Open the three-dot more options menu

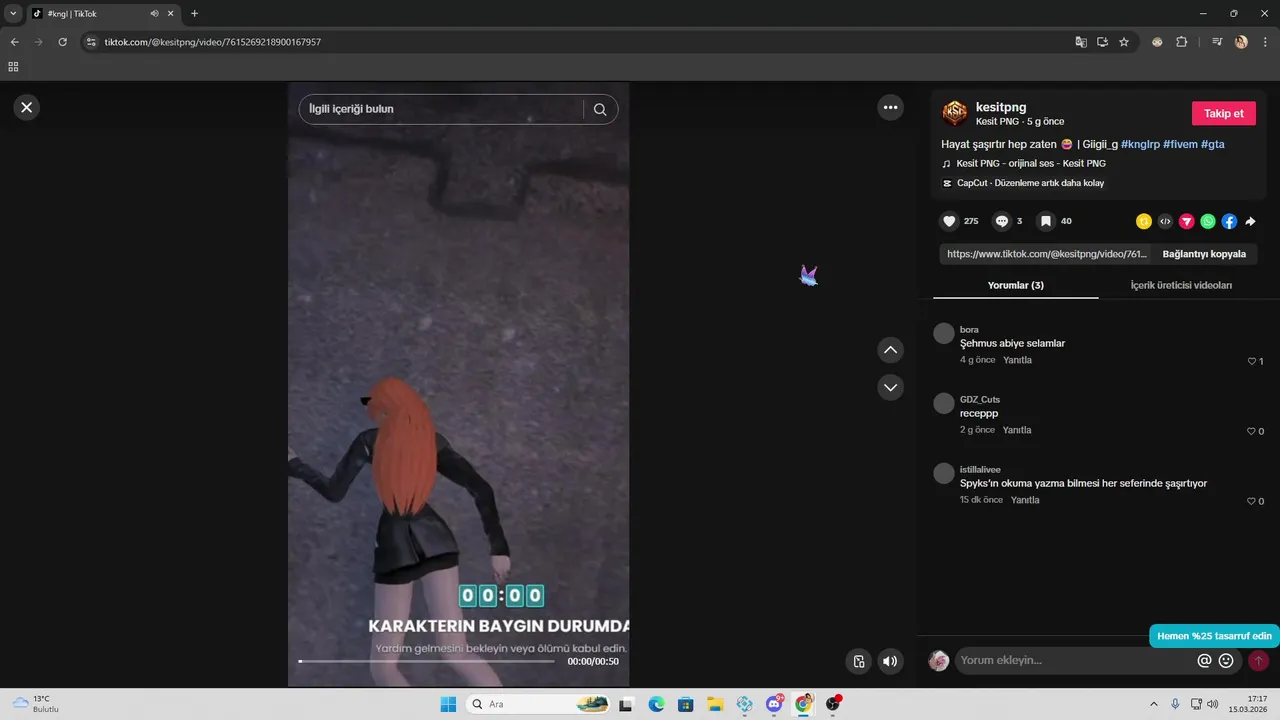tap(890, 107)
